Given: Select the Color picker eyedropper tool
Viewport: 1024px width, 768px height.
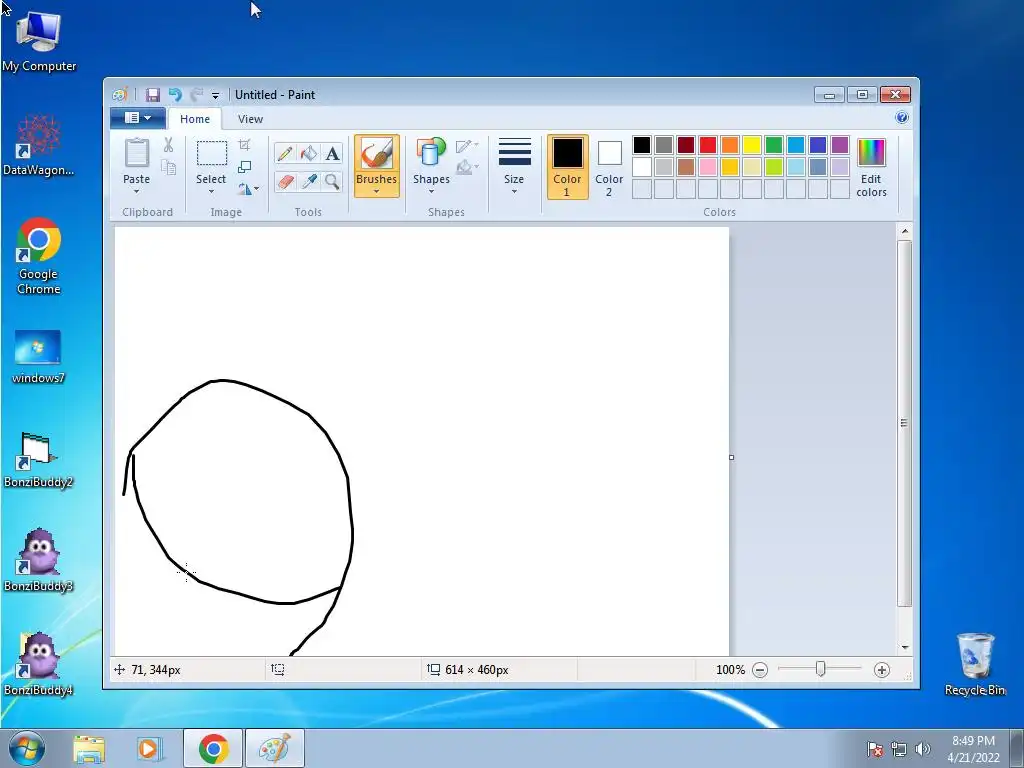Looking at the screenshot, I should (308, 181).
